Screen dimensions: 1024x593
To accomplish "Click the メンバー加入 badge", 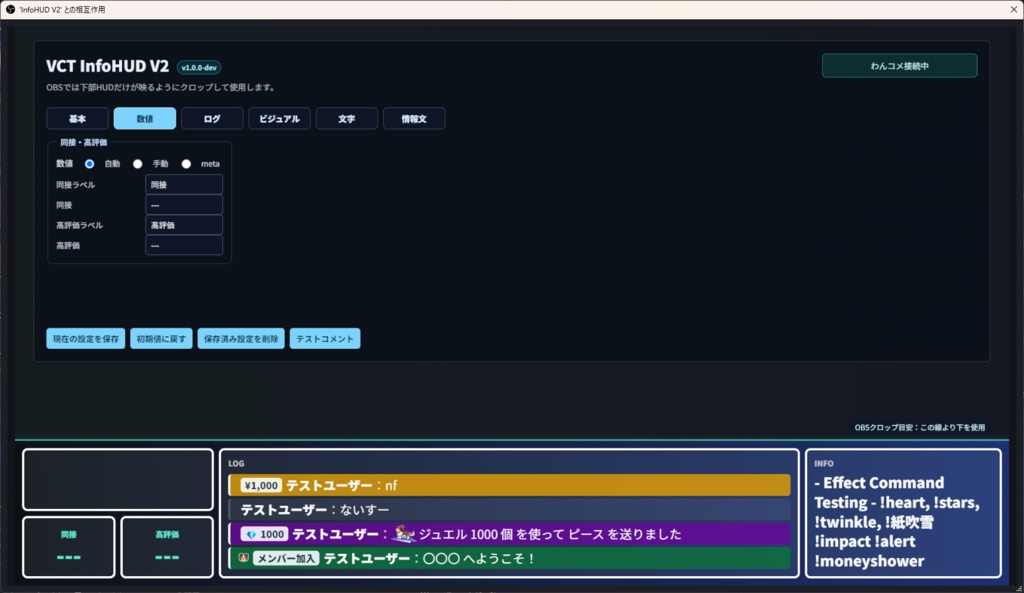I will (285, 558).
